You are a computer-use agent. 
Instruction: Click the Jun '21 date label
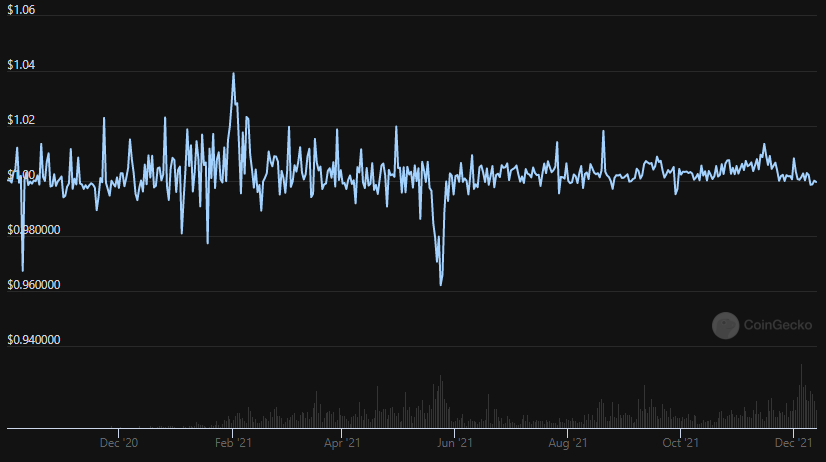[455, 443]
